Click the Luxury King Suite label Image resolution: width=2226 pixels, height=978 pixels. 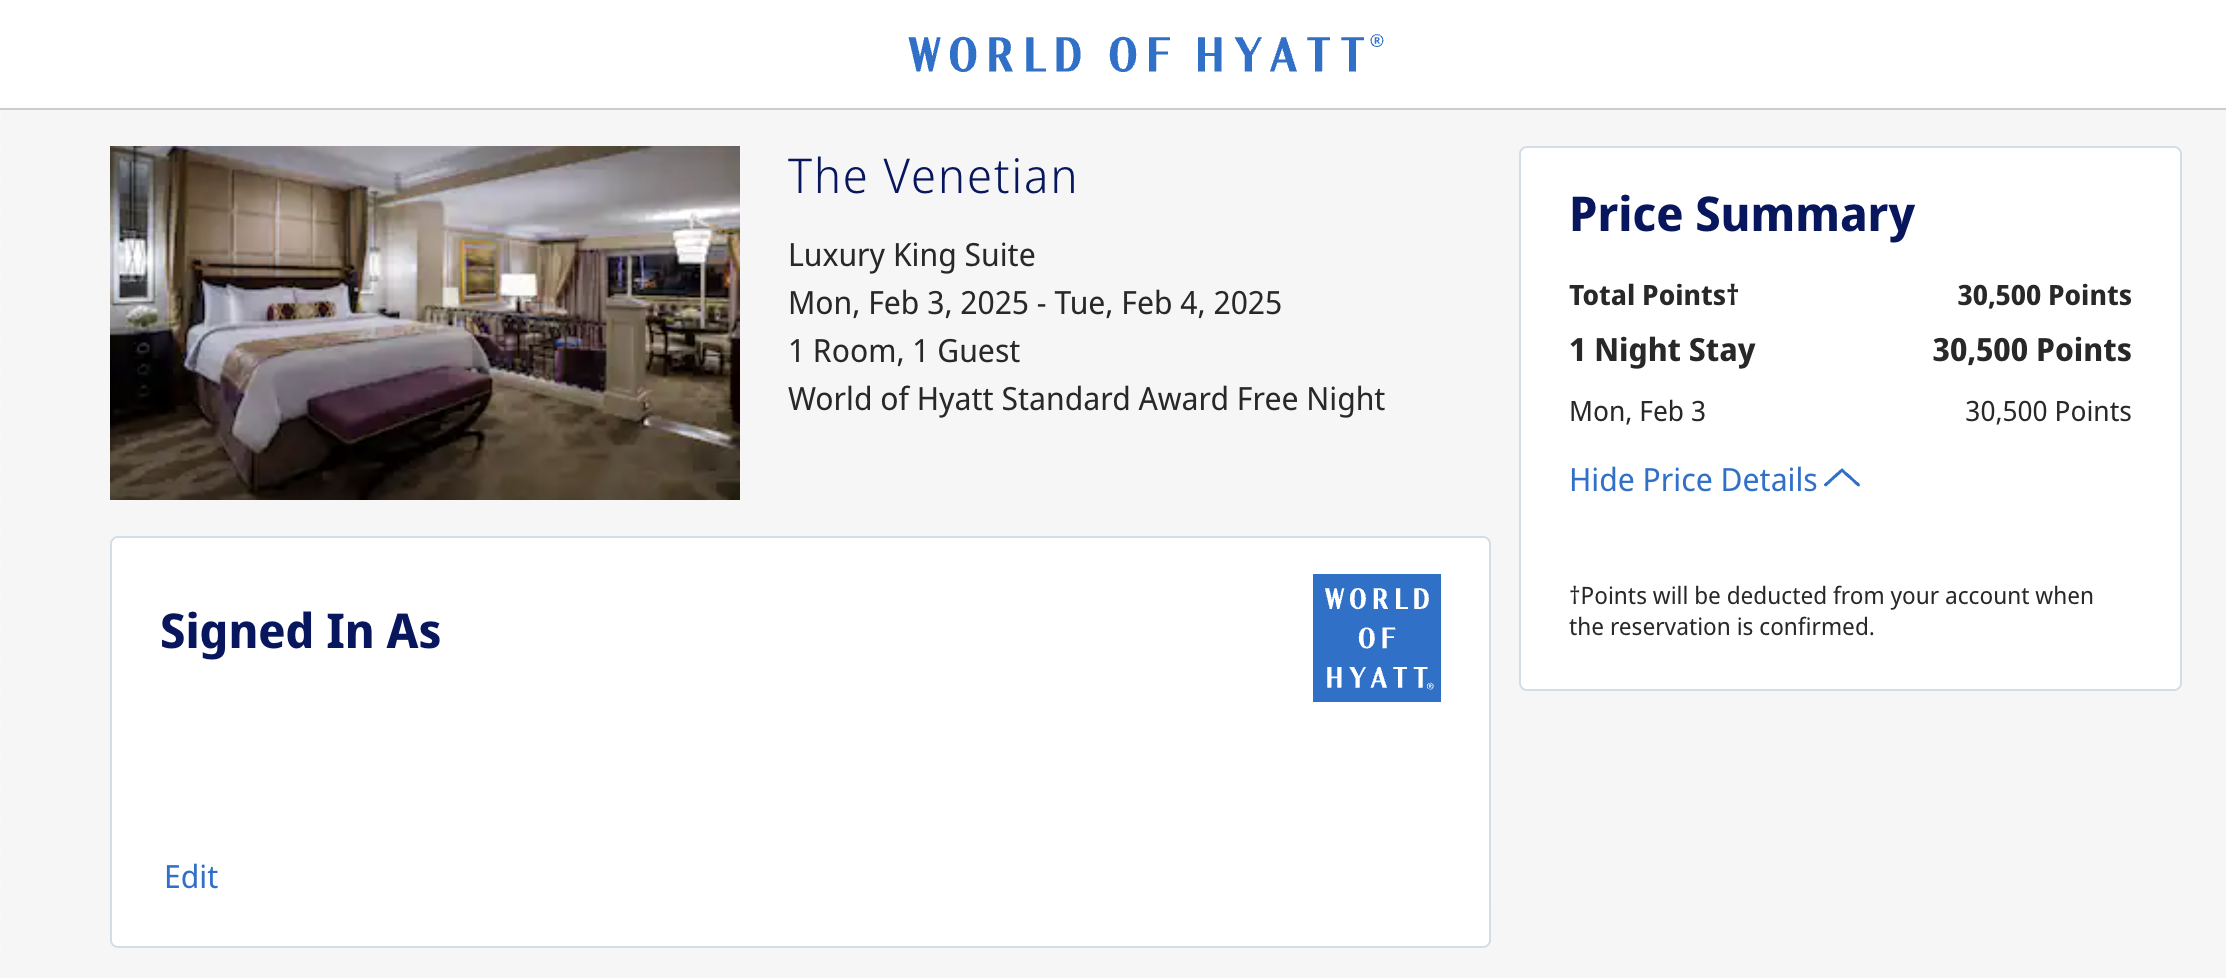coord(911,255)
